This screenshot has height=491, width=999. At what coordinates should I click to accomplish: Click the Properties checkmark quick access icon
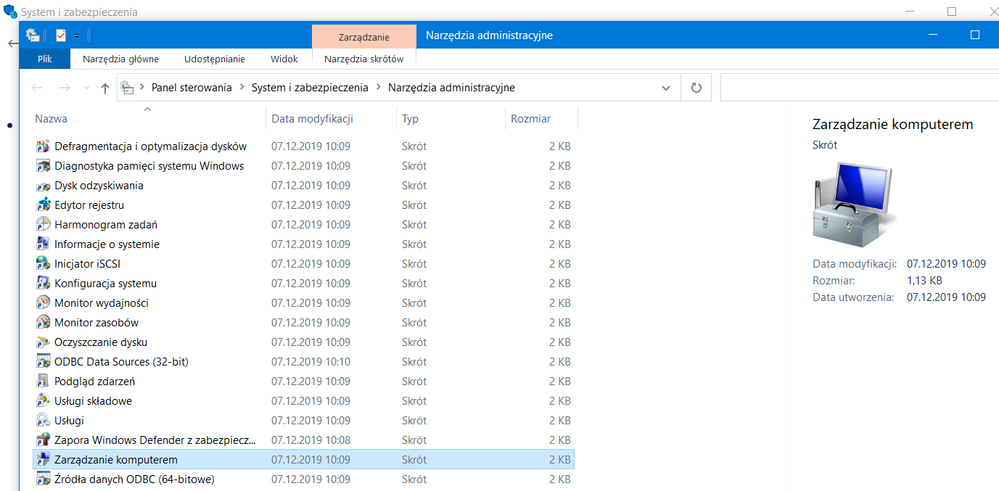pyautogui.click(x=61, y=36)
